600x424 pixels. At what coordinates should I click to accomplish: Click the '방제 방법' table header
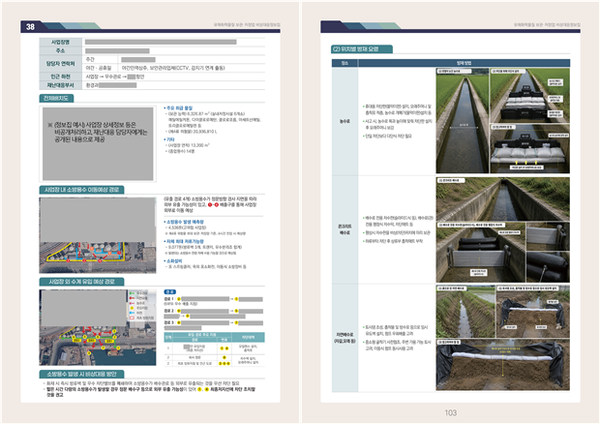tap(464, 63)
